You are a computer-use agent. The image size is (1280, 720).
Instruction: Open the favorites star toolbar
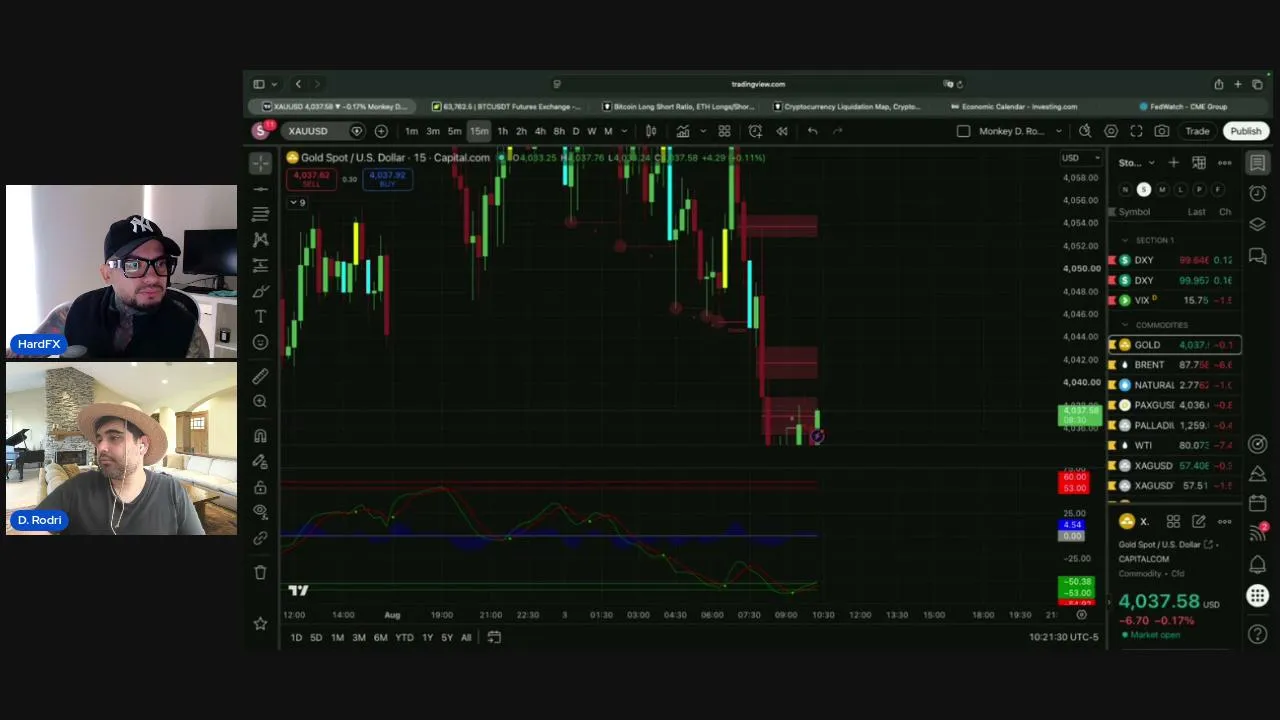pyautogui.click(x=261, y=624)
